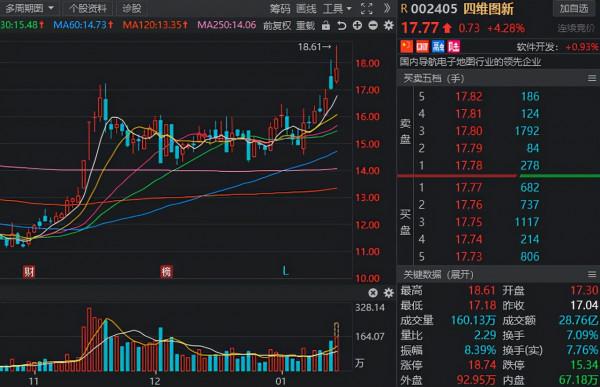Open main chart settings gear

click(x=388, y=26)
